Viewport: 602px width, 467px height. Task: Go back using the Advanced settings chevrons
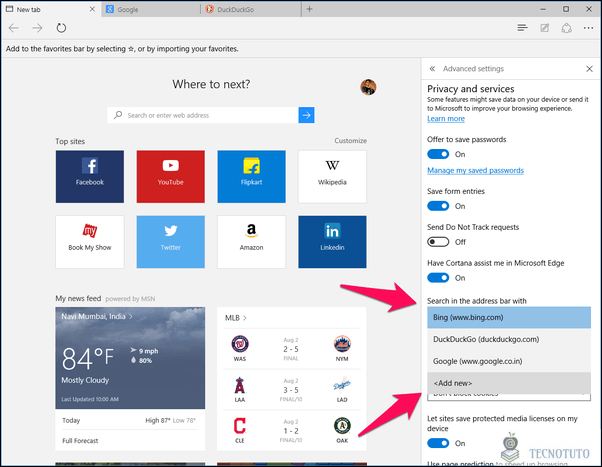(x=432, y=69)
